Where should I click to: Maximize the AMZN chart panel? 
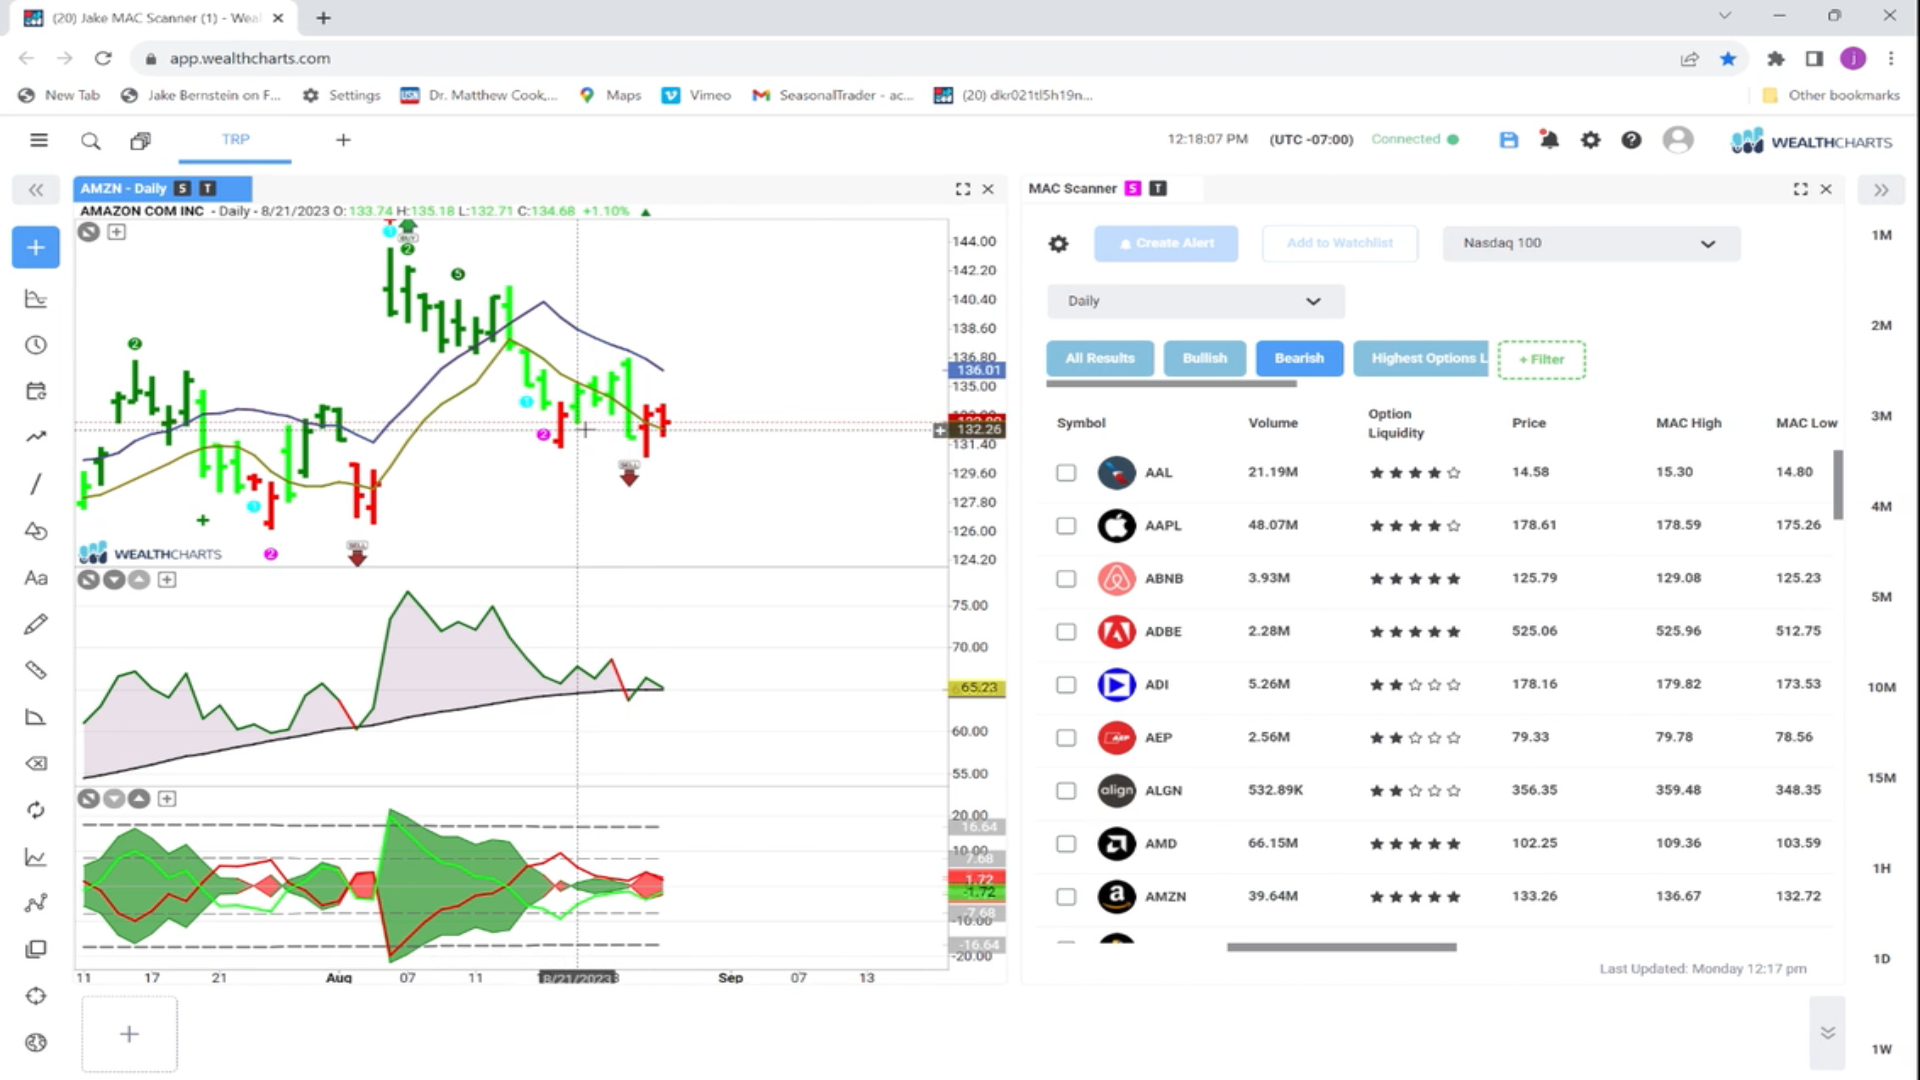(x=963, y=189)
